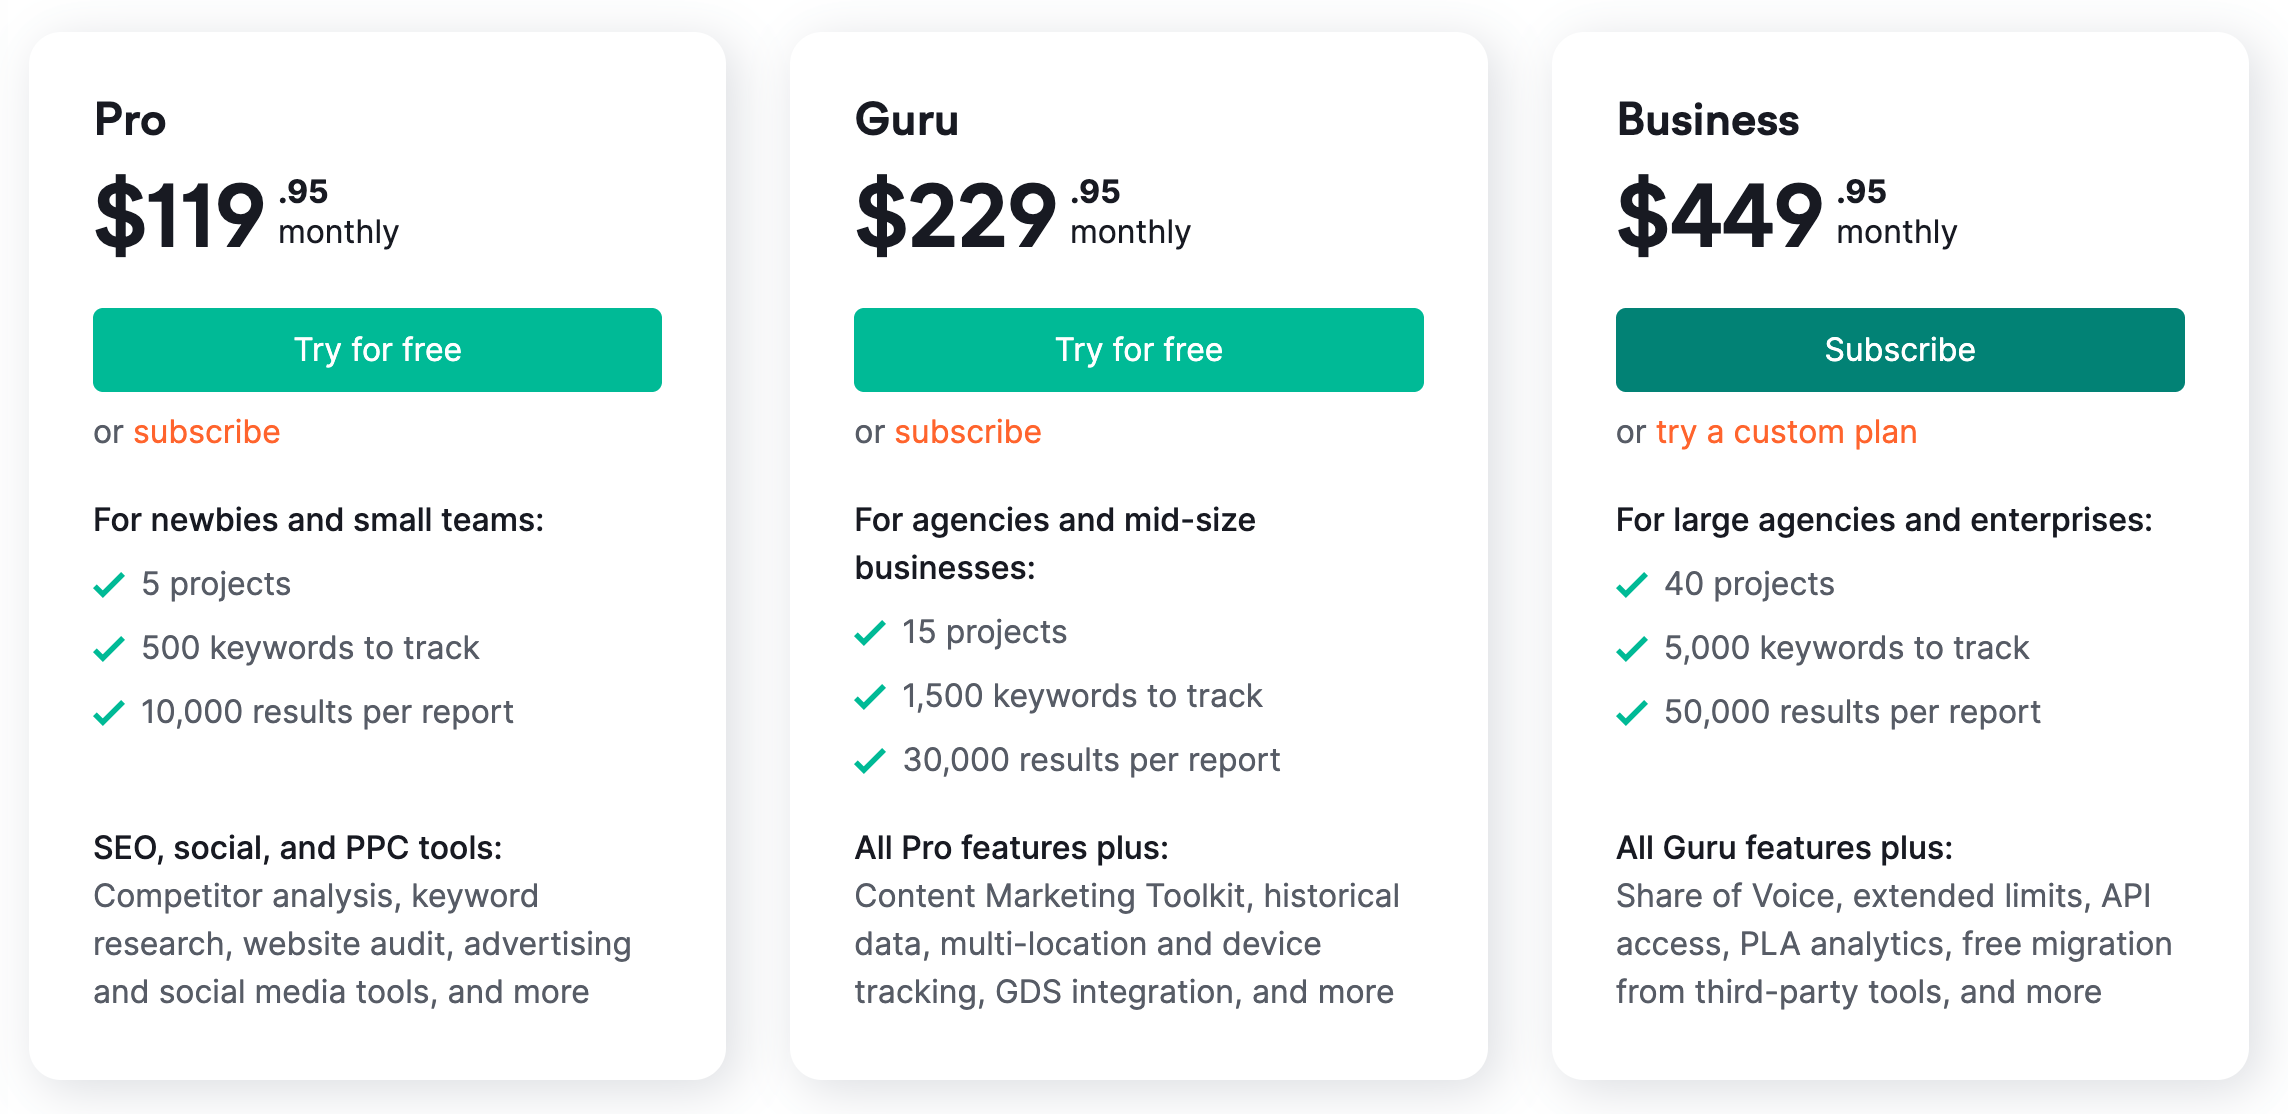
Task: Click the checkmark beside 50,000 results per report
Action: point(1632,712)
